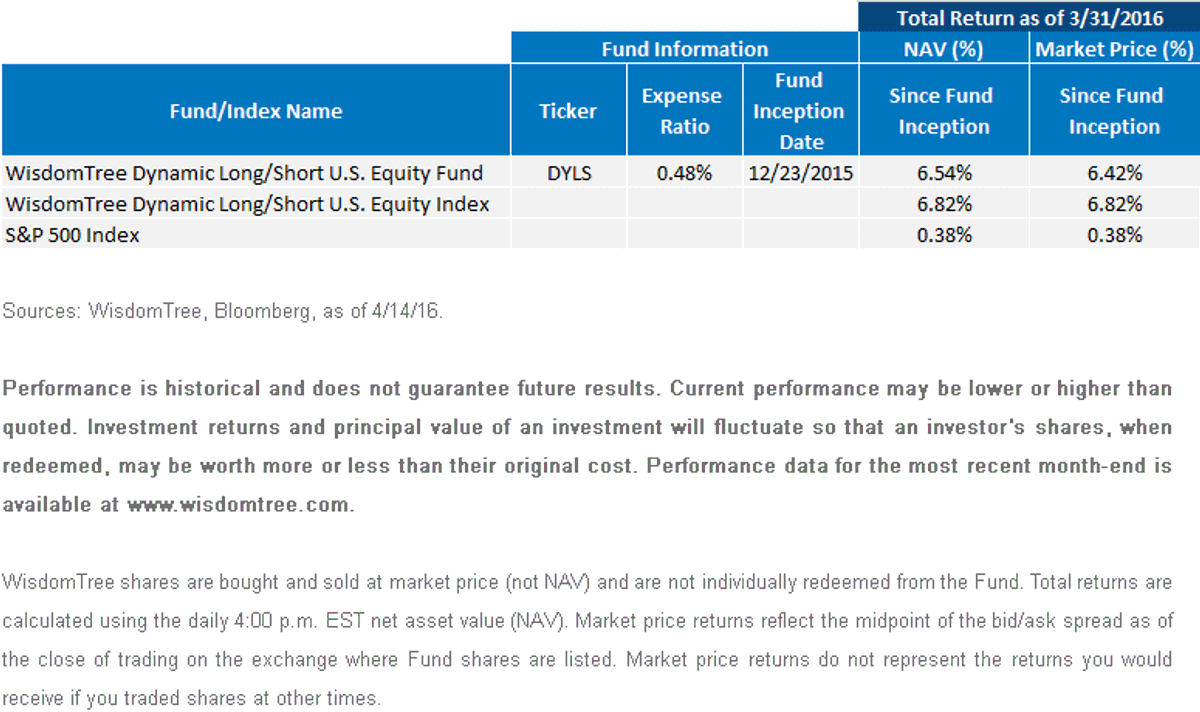Open the www.wisdomtree.com link
Image resolution: width=1200 pixels, height=712 pixels.
pyautogui.click(x=239, y=504)
